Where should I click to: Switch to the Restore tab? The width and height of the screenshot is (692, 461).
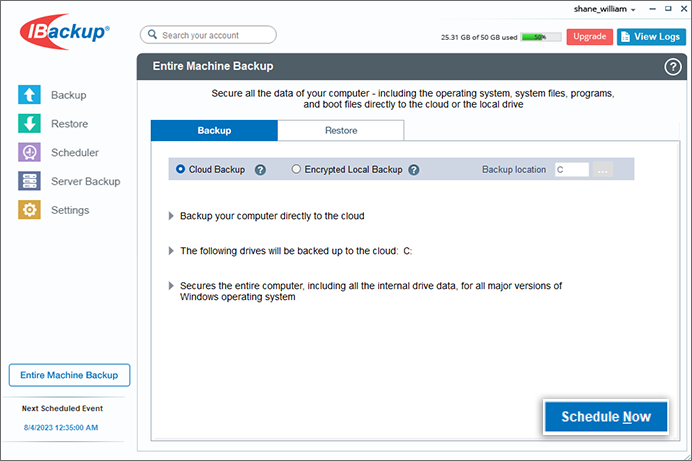click(x=341, y=131)
